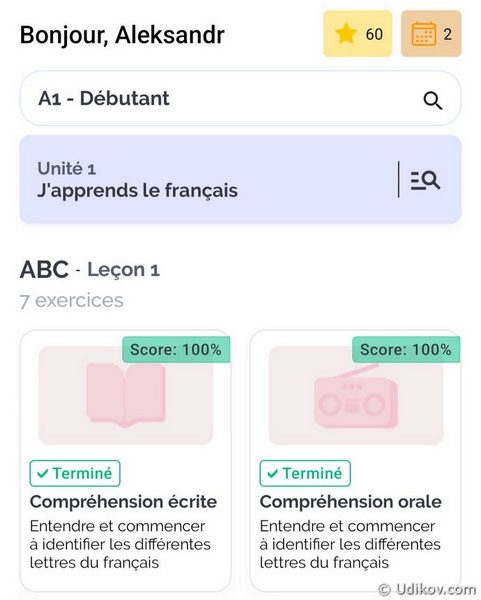Select the Compréhension orale exercise title
The height and width of the screenshot is (600, 481).
(x=351, y=502)
